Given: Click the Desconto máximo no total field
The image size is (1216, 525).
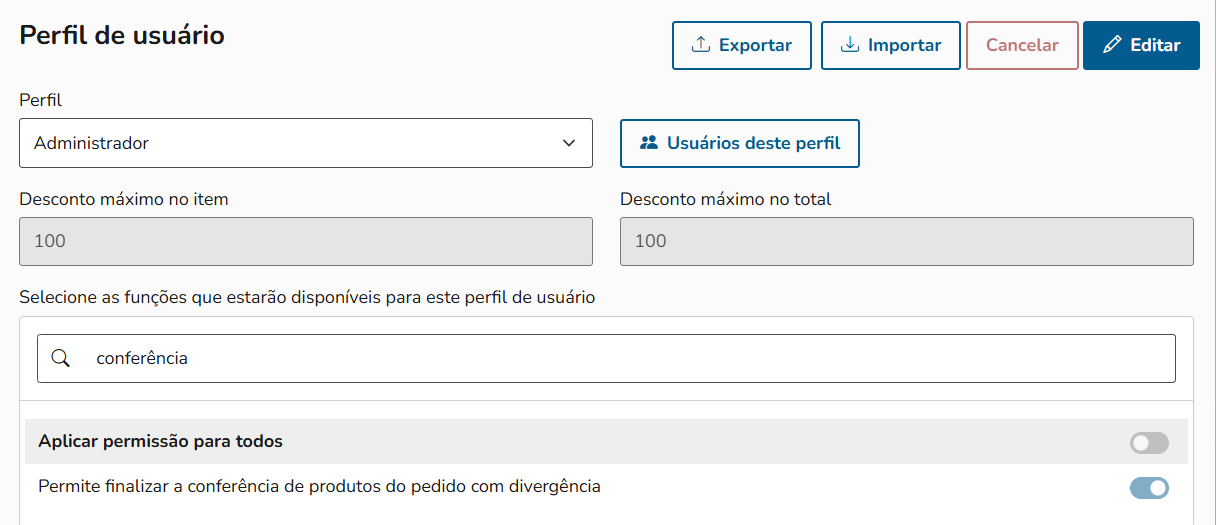Looking at the screenshot, I should [906, 241].
